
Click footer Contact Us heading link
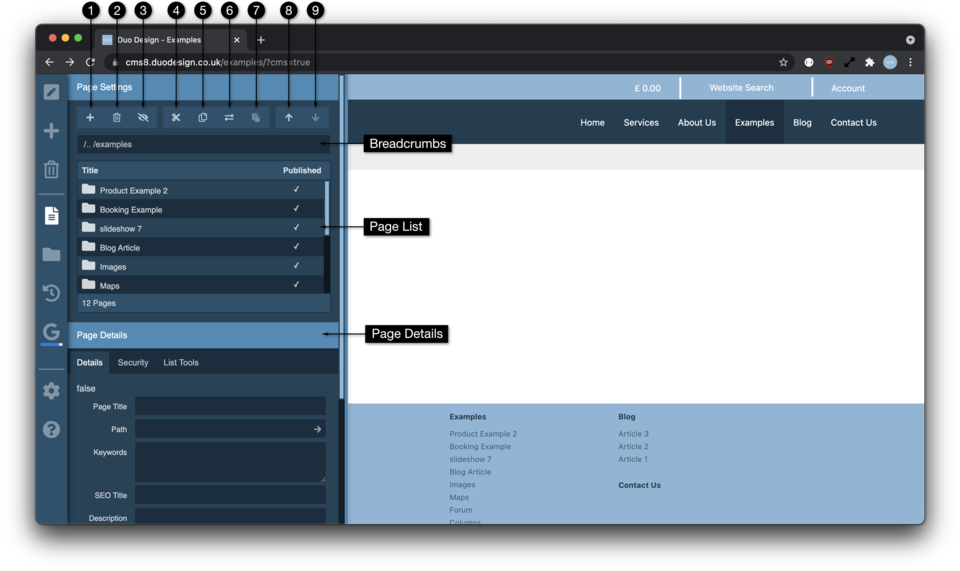(x=639, y=485)
